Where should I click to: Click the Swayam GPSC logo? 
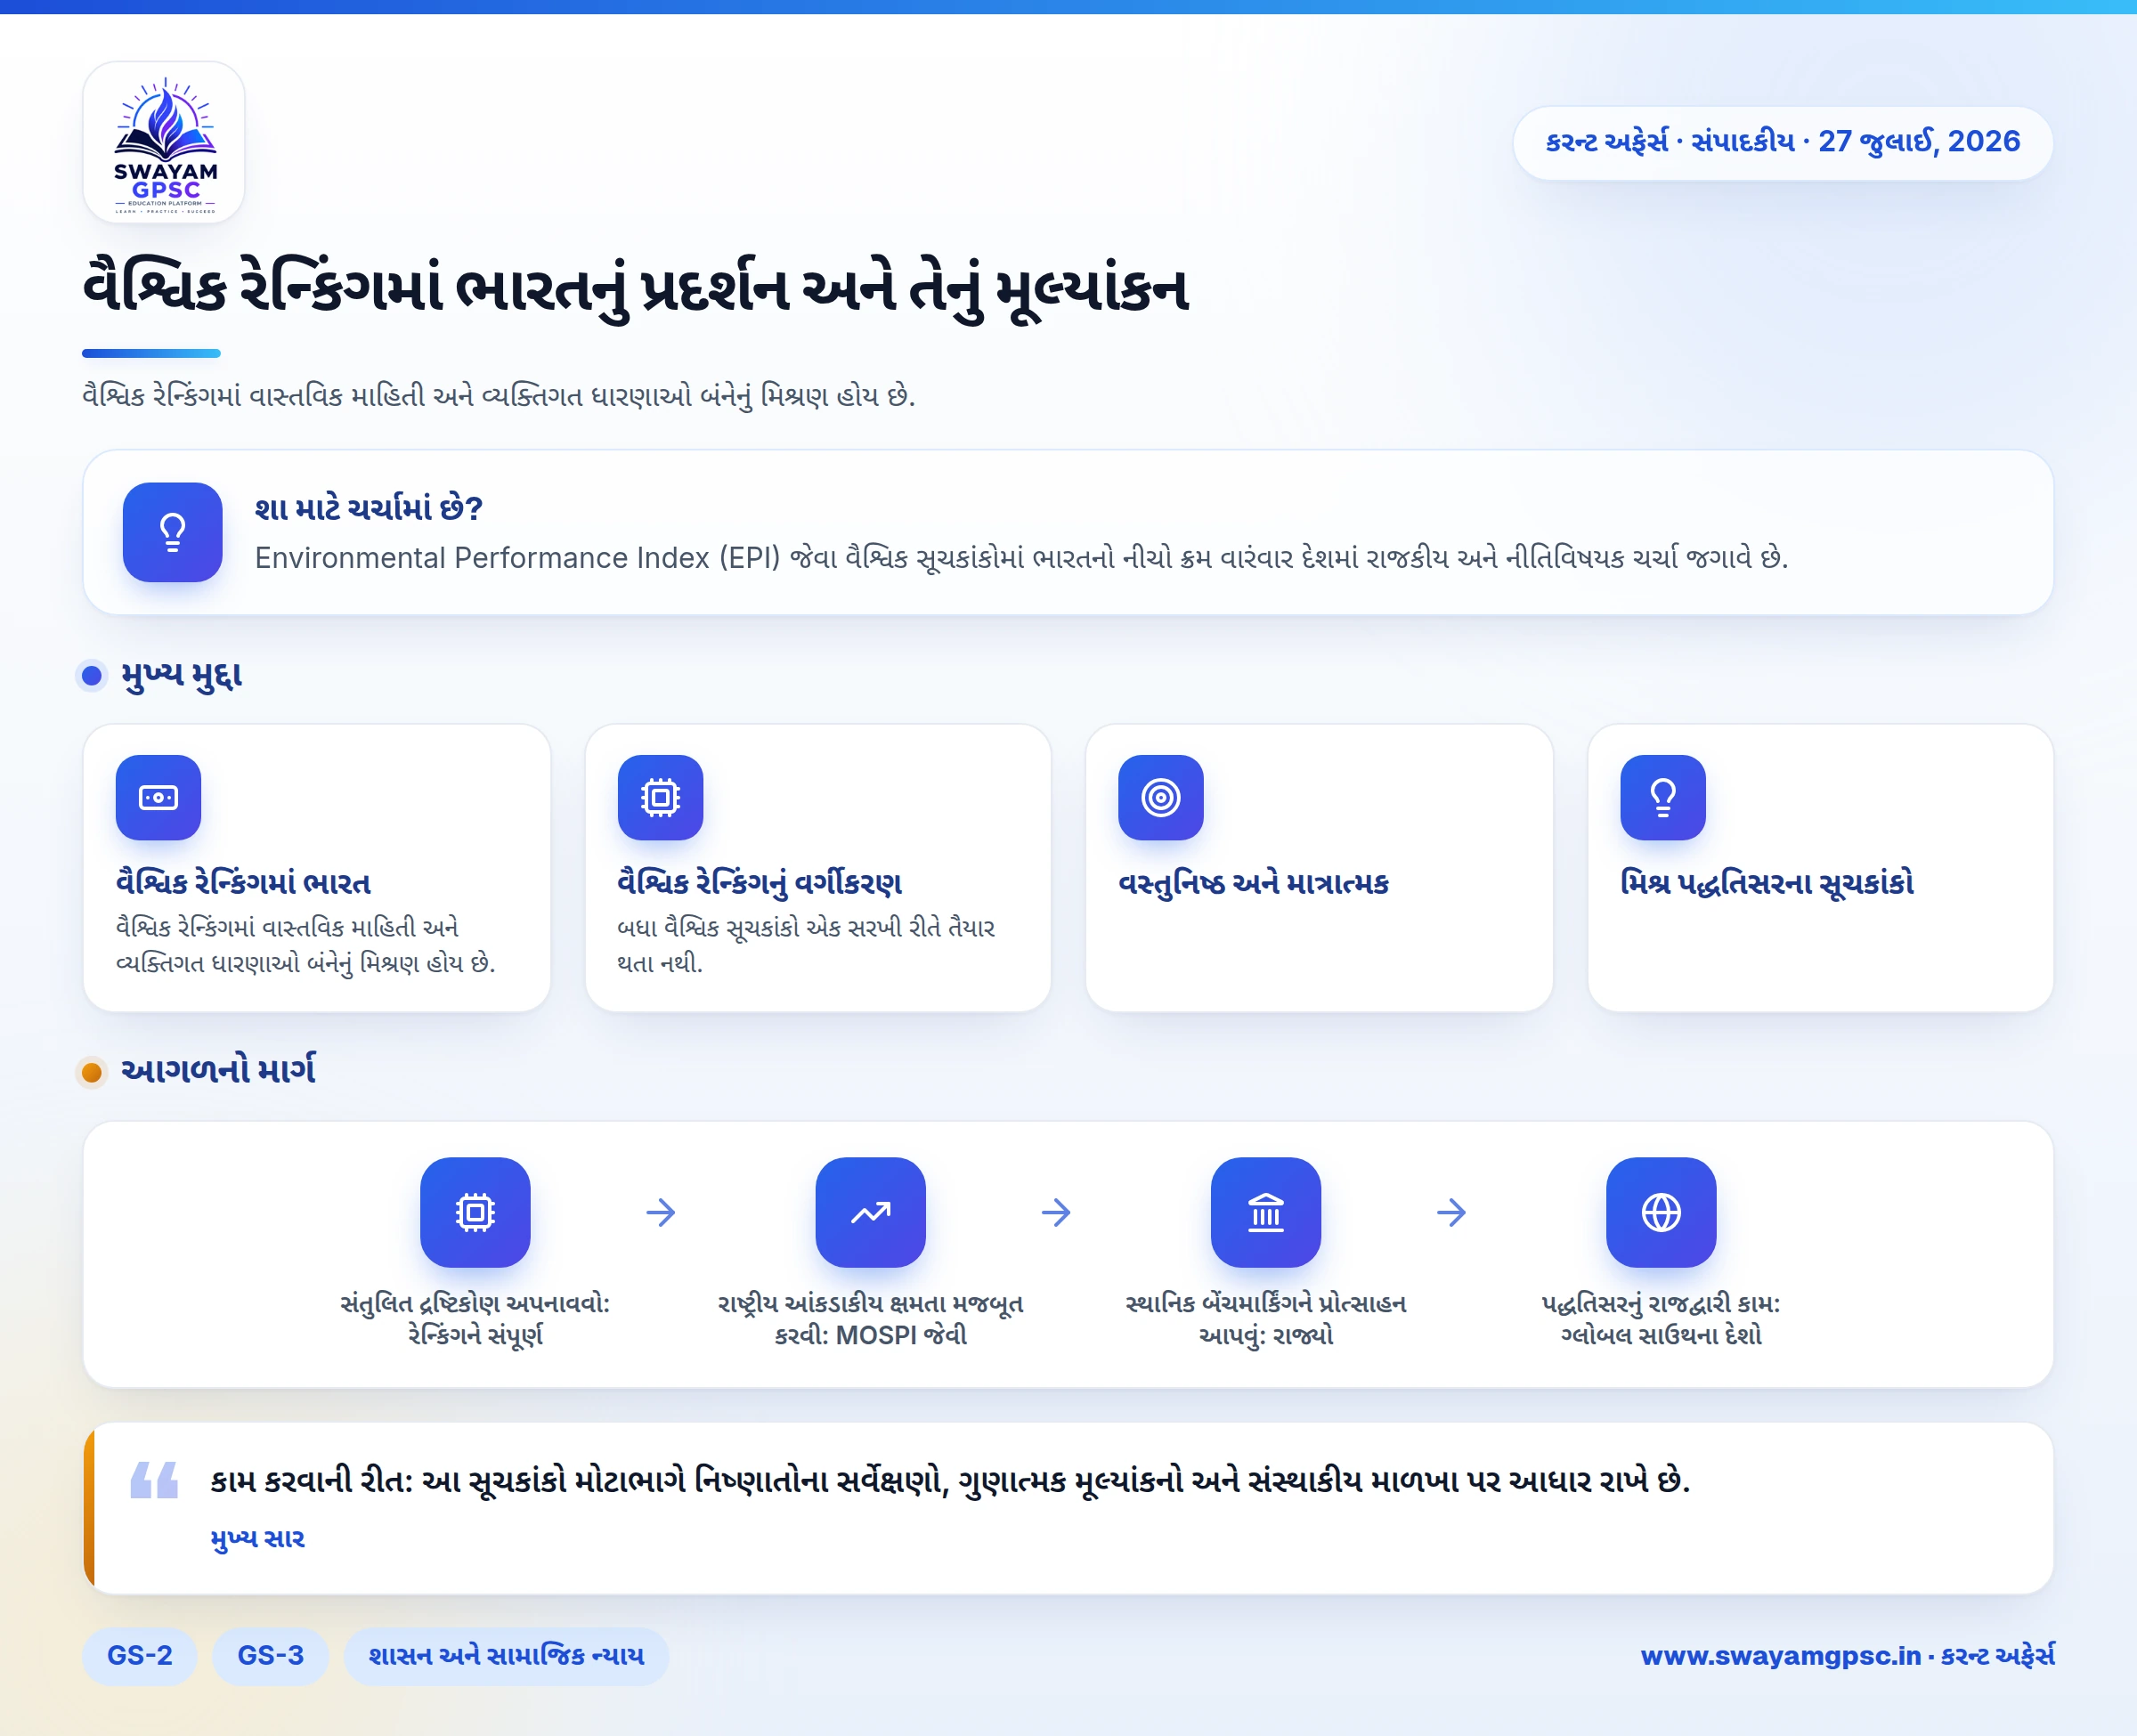coord(164,143)
